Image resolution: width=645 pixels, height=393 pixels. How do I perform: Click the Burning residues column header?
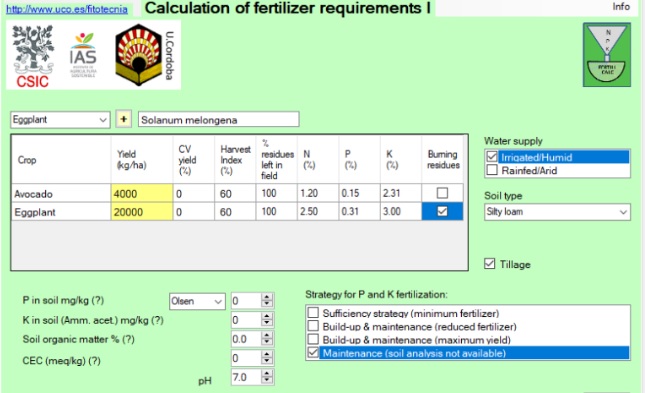pyautogui.click(x=443, y=160)
